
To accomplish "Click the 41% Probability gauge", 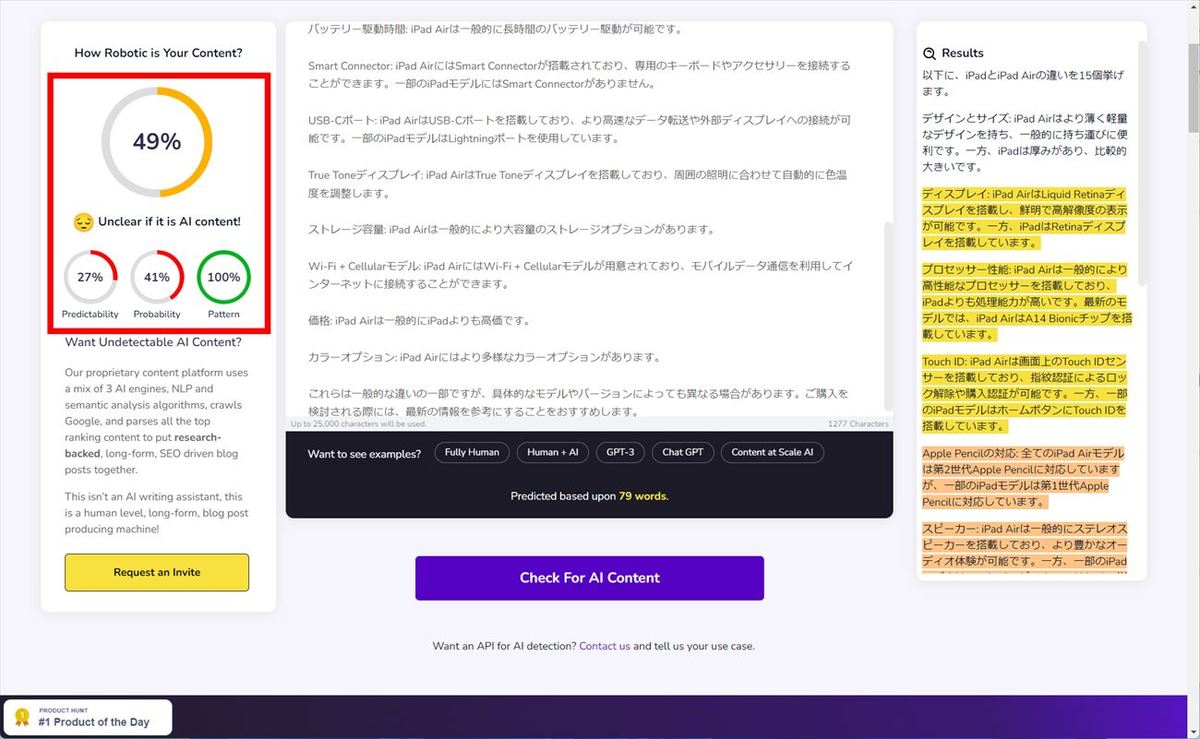I will [x=157, y=277].
